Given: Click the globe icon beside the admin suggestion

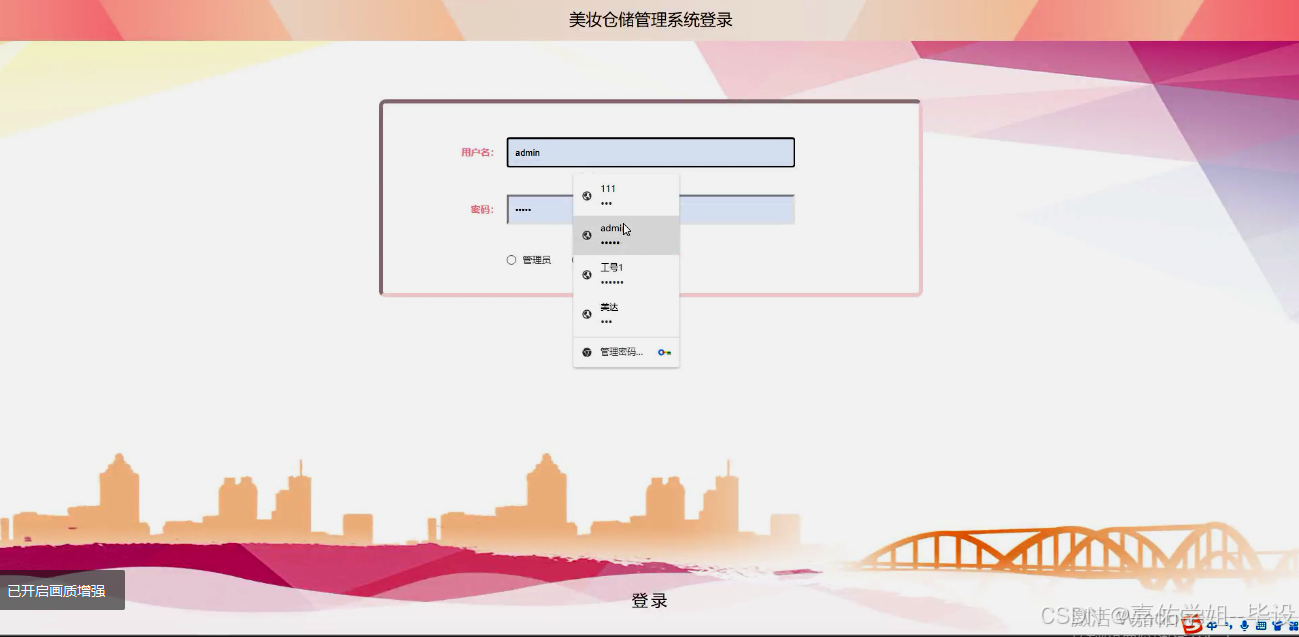Looking at the screenshot, I should click(586, 235).
